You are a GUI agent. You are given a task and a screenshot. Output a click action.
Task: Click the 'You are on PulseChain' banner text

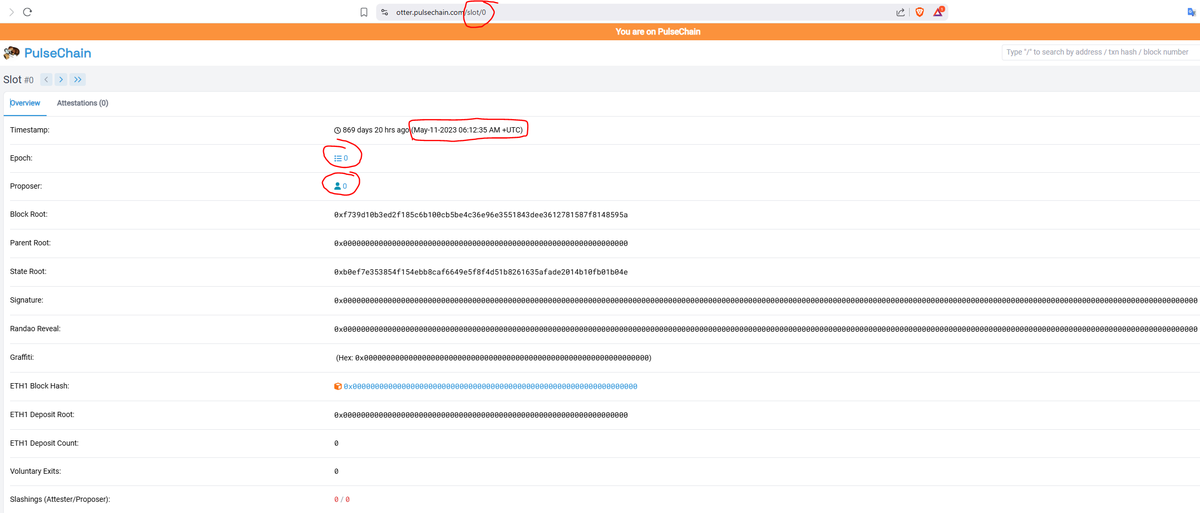(658, 32)
